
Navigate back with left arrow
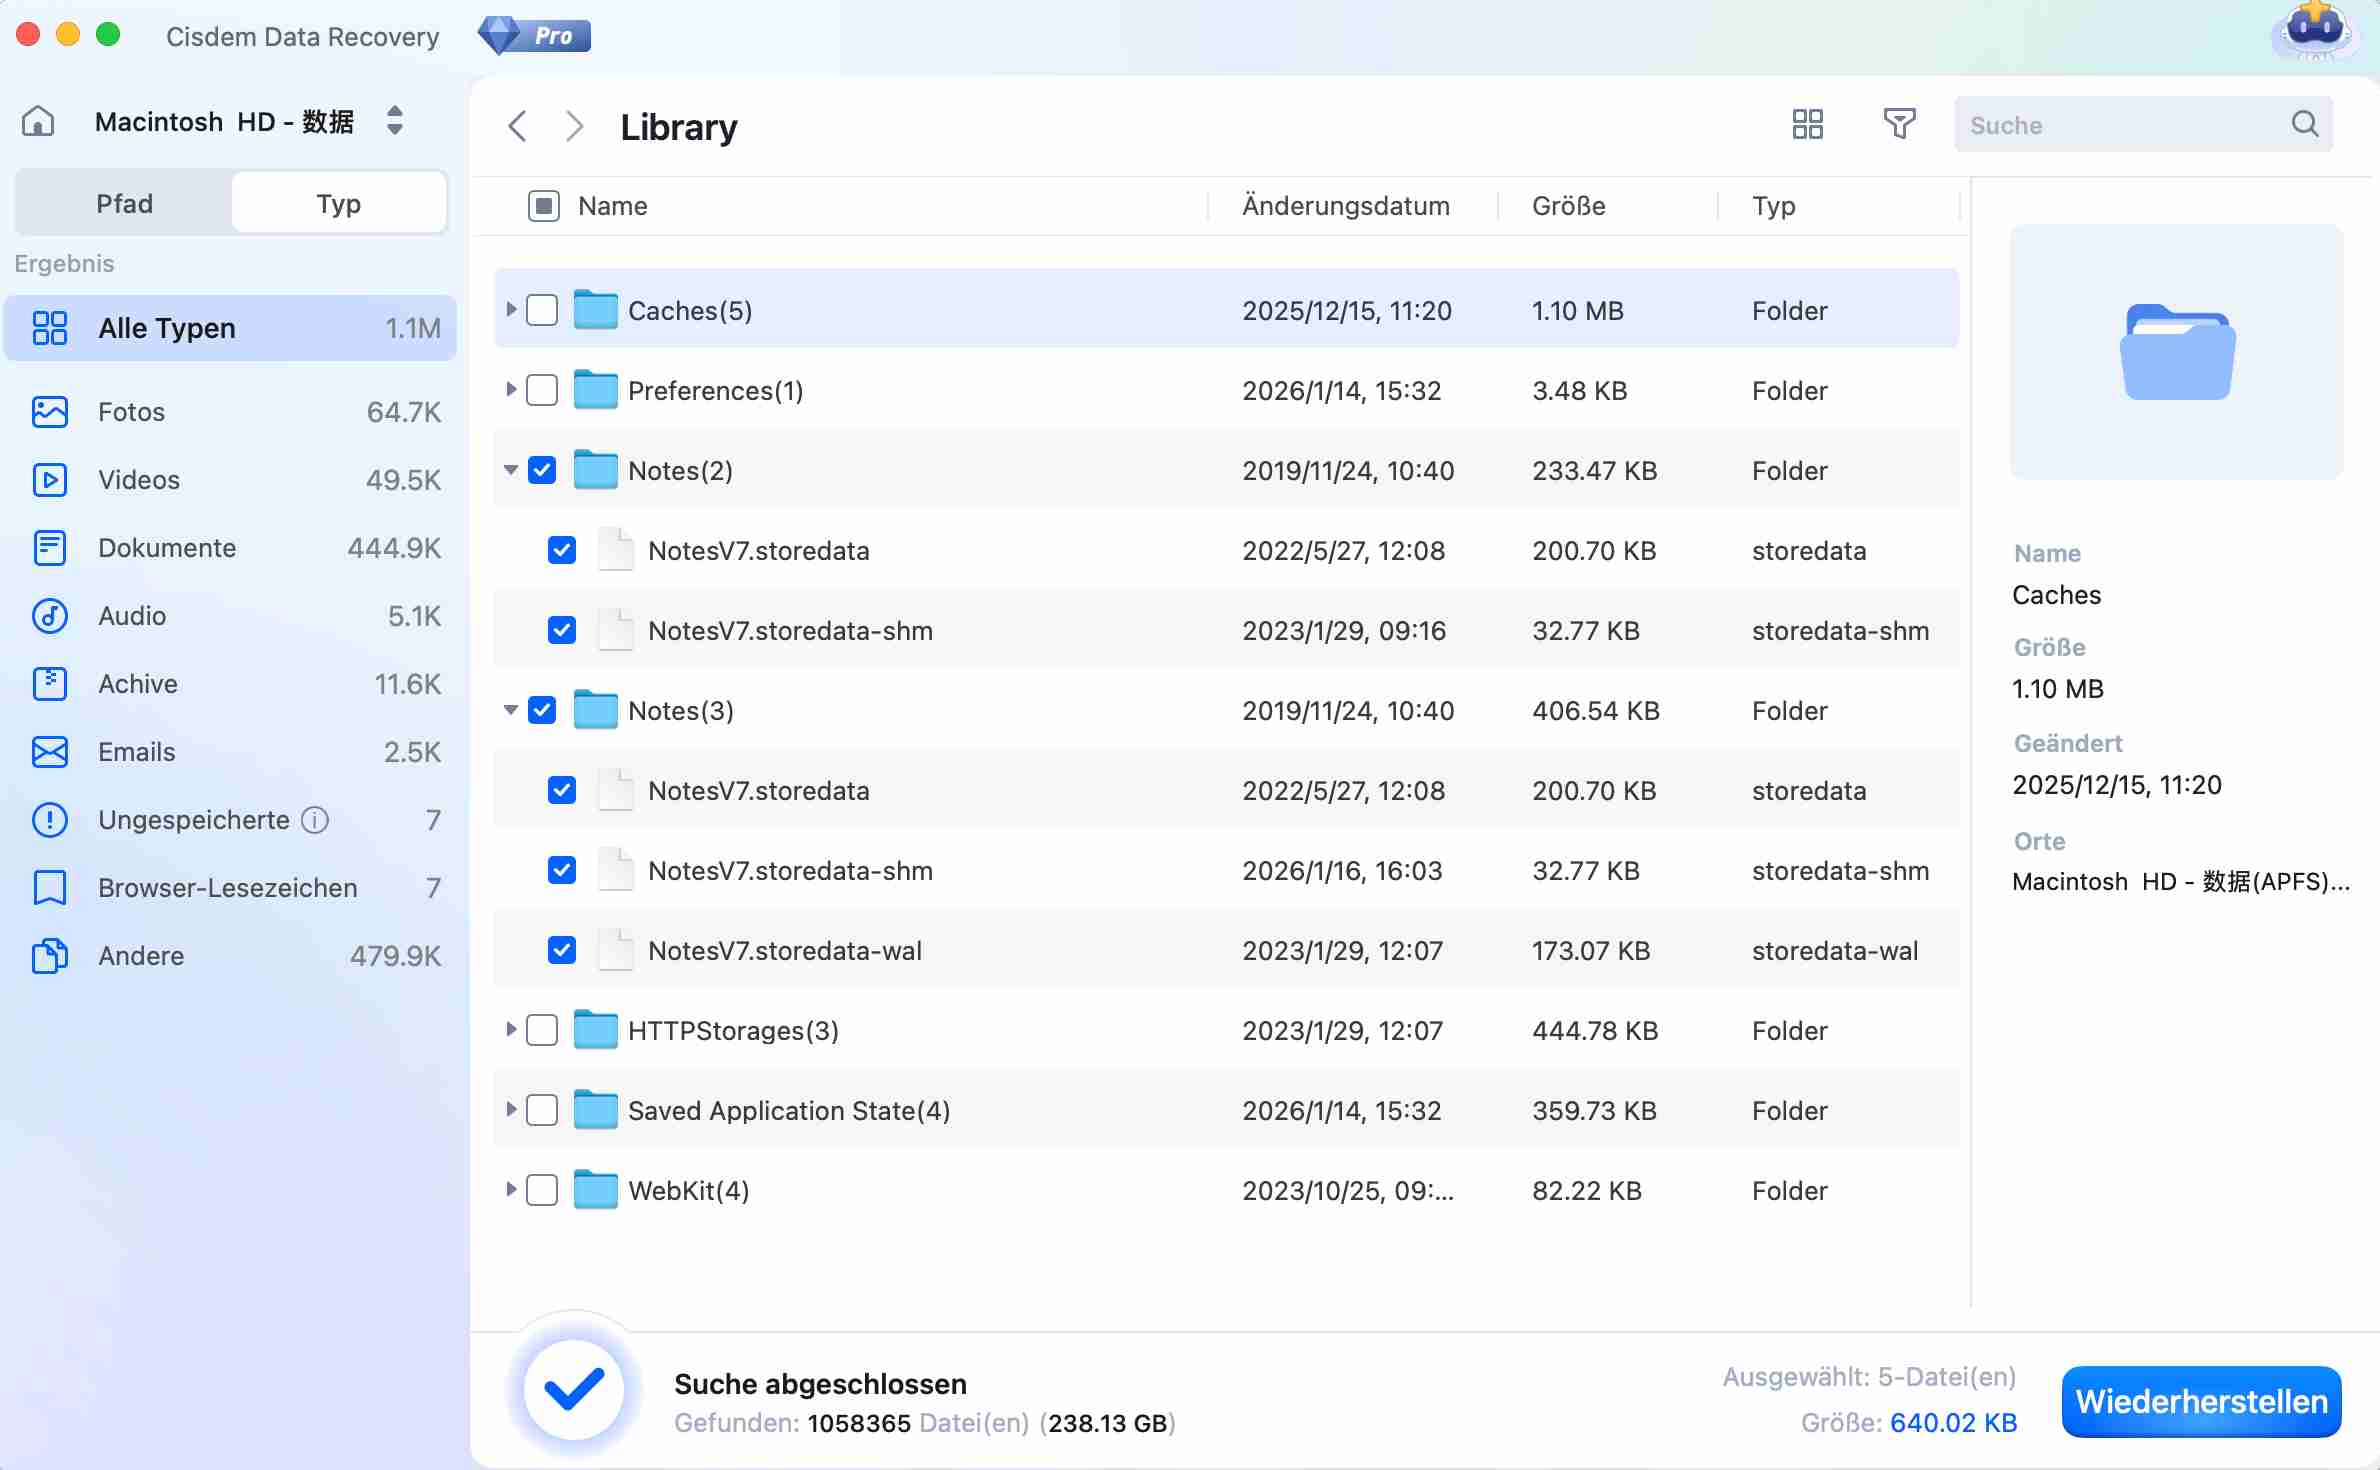[x=518, y=127]
